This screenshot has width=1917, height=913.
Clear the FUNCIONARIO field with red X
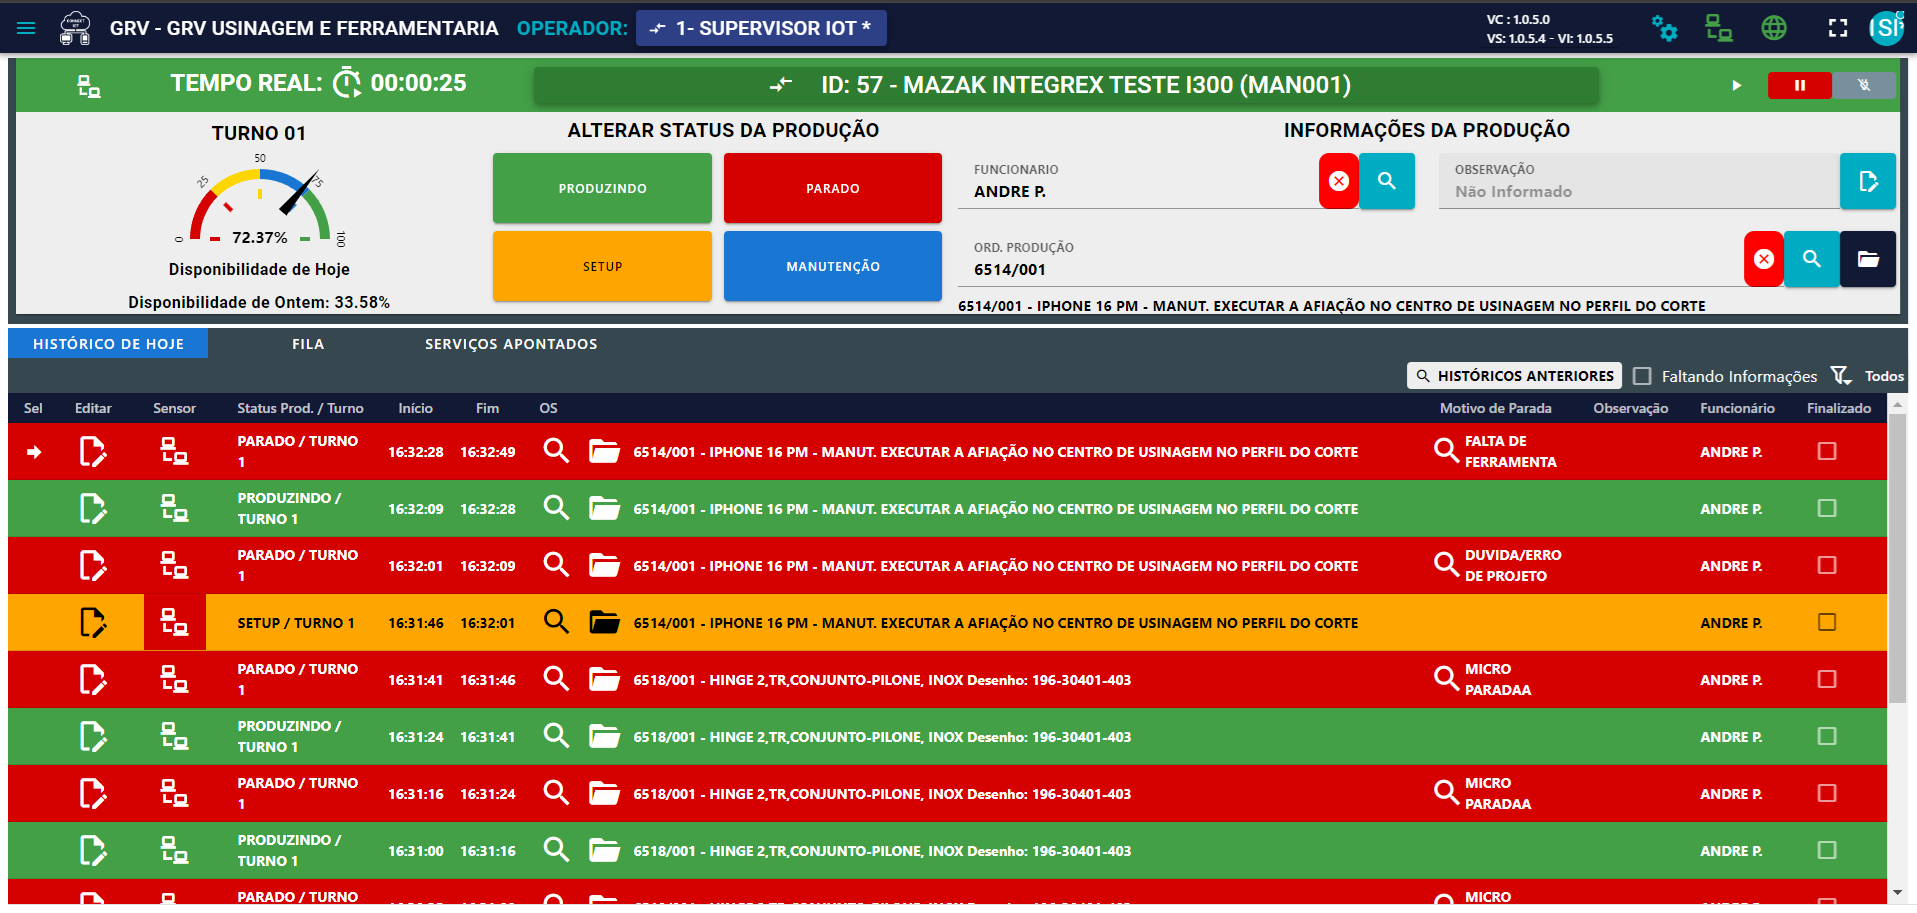1339,181
